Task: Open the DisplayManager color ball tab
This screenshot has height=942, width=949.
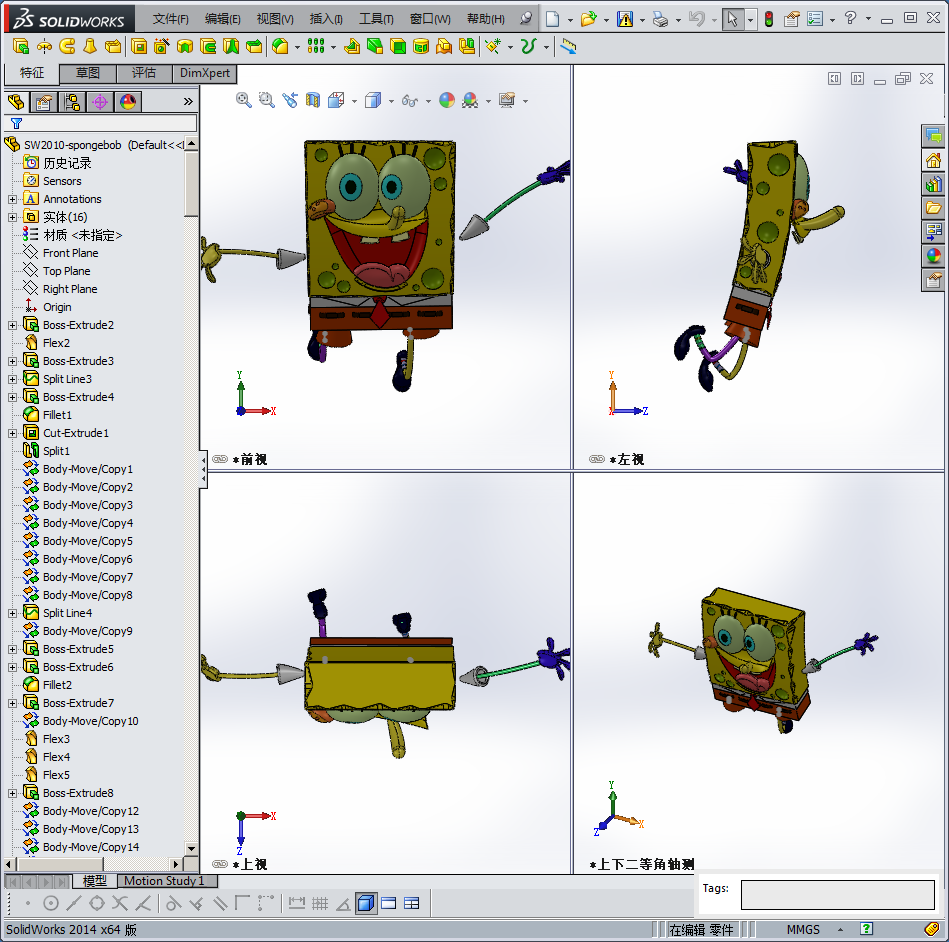Action: pos(128,102)
